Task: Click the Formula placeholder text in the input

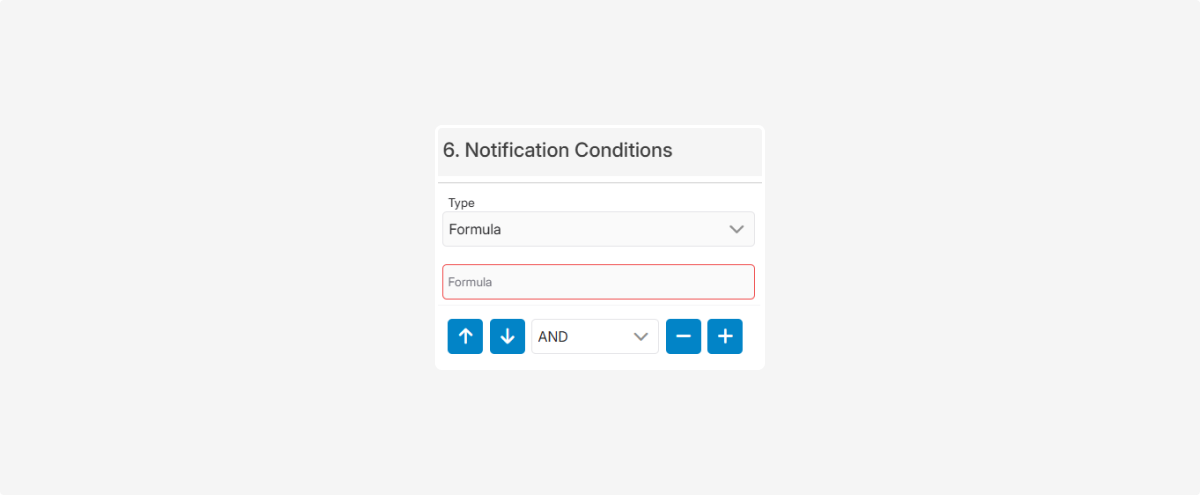Action: pyautogui.click(x=470, y=282)
